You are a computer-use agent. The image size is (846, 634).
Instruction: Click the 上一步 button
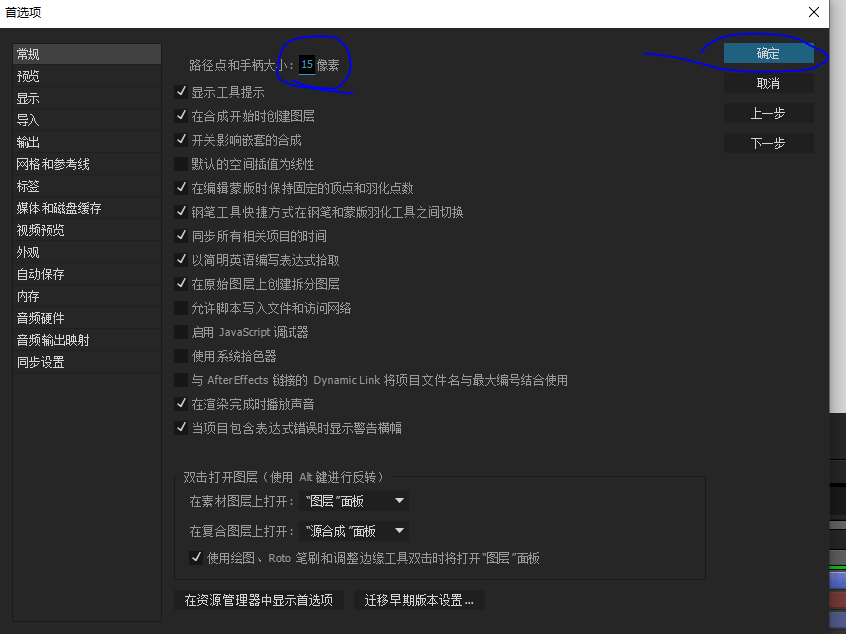770,114
